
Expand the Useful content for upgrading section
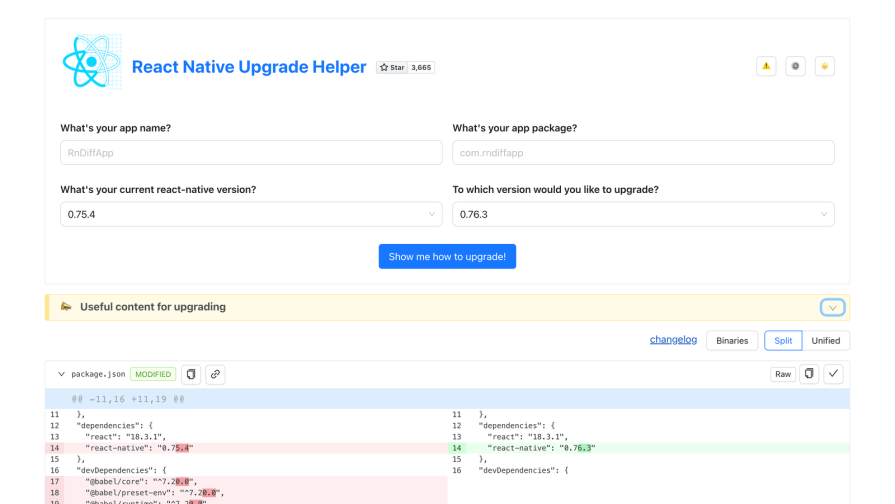click(x=832, y=307)
